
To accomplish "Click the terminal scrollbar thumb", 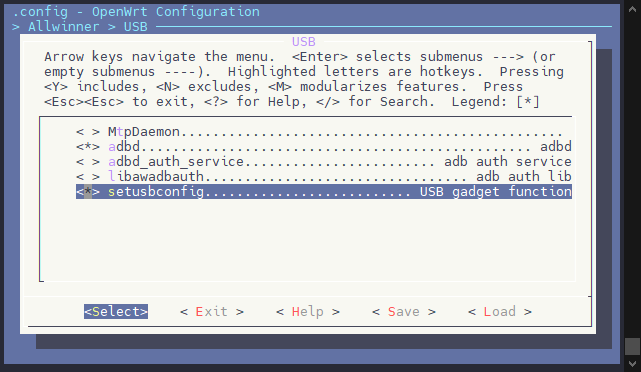I will [632, 346].
